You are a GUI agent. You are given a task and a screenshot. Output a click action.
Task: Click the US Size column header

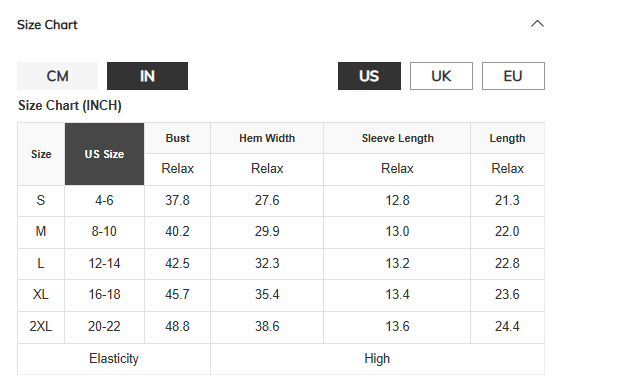tap(105, 154)
